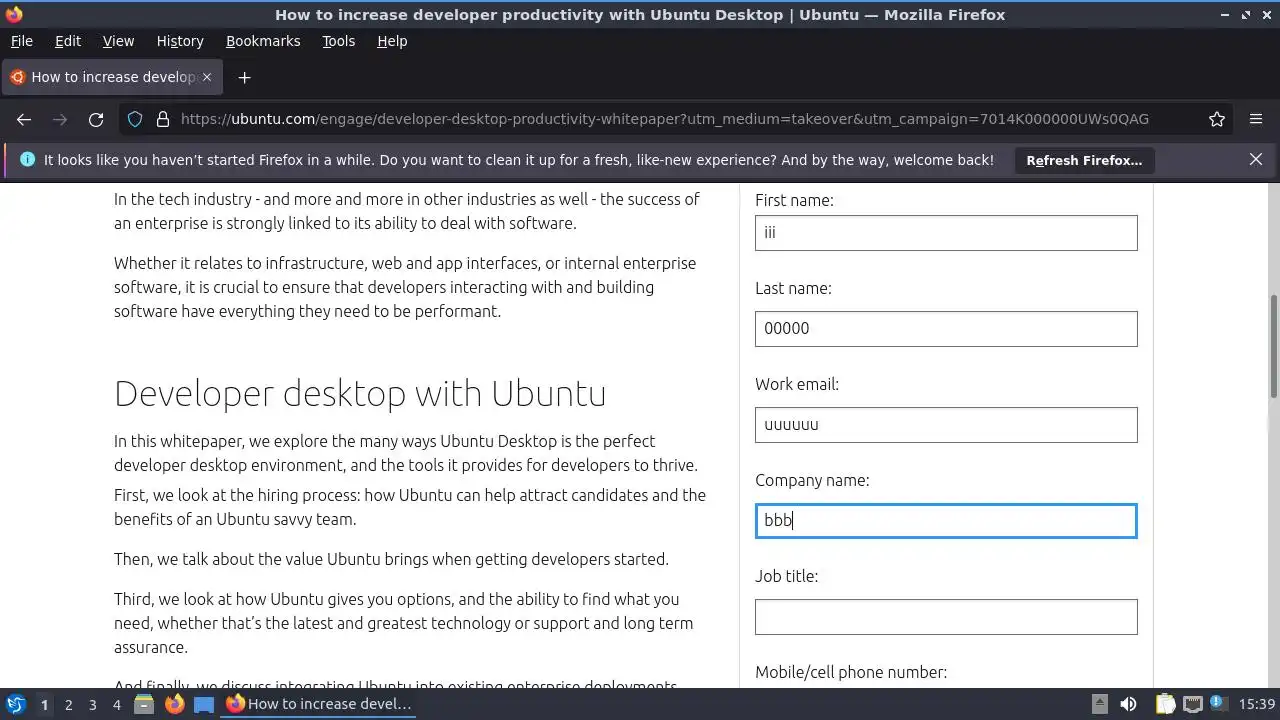Open the tracking protection shield icon
Screen dimensions: 1280x720
(135, 119)
